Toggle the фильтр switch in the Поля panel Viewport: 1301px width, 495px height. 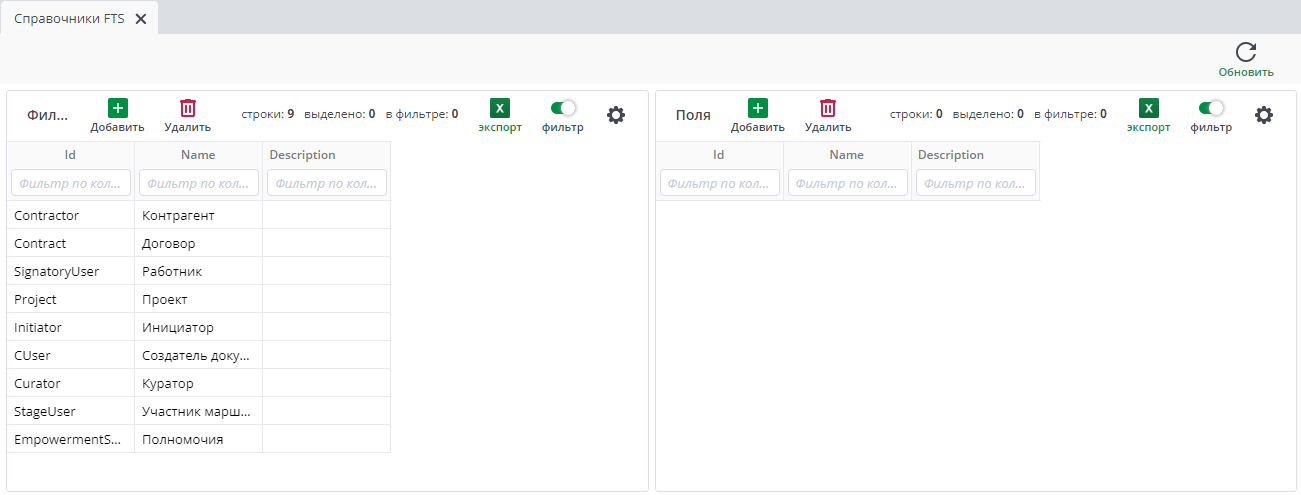click(1211, 108)
